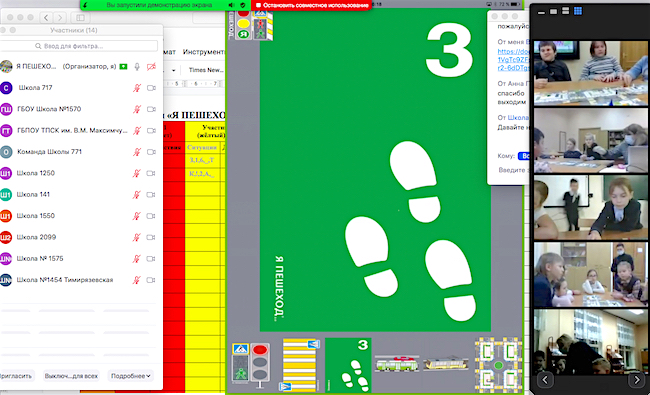Viewport: 650px width, 395px height.
Task: Stop screen sharing with the red button
Action: (x=312, y=5)
